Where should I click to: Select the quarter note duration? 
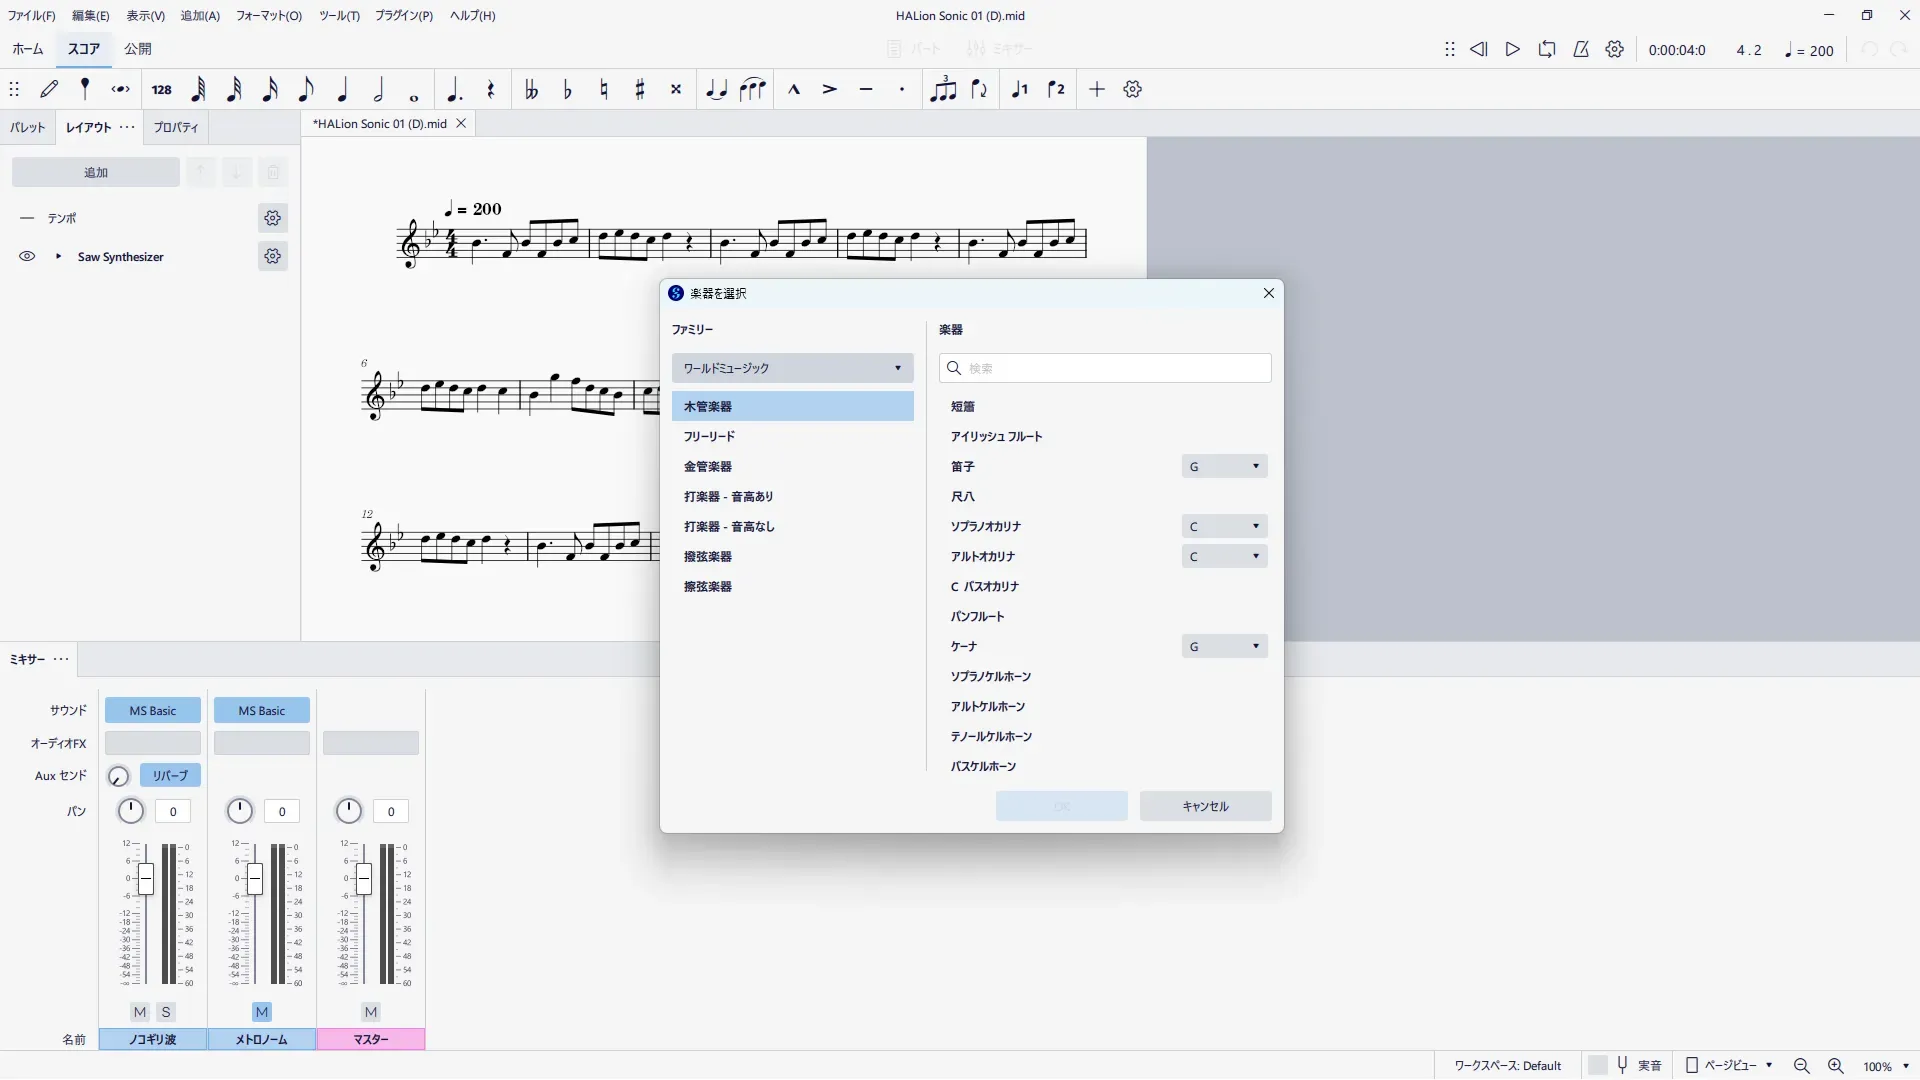342,90
